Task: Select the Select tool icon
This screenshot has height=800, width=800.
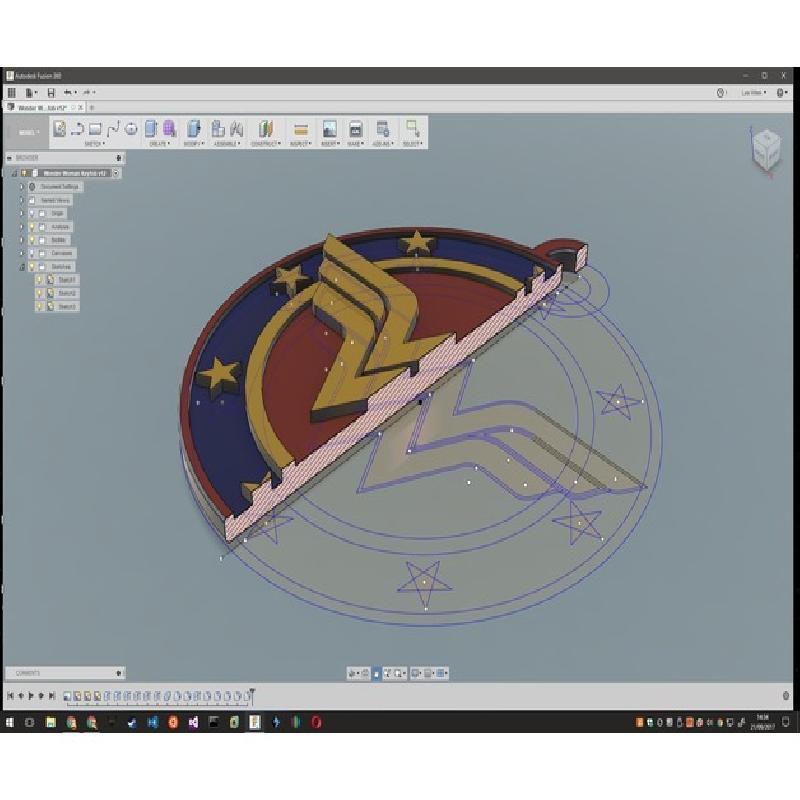Action: (x=412, y=129)
